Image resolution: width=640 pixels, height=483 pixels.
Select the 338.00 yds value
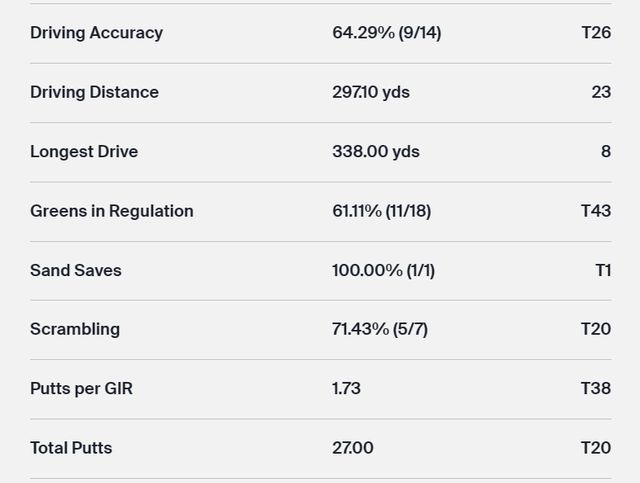375,152
